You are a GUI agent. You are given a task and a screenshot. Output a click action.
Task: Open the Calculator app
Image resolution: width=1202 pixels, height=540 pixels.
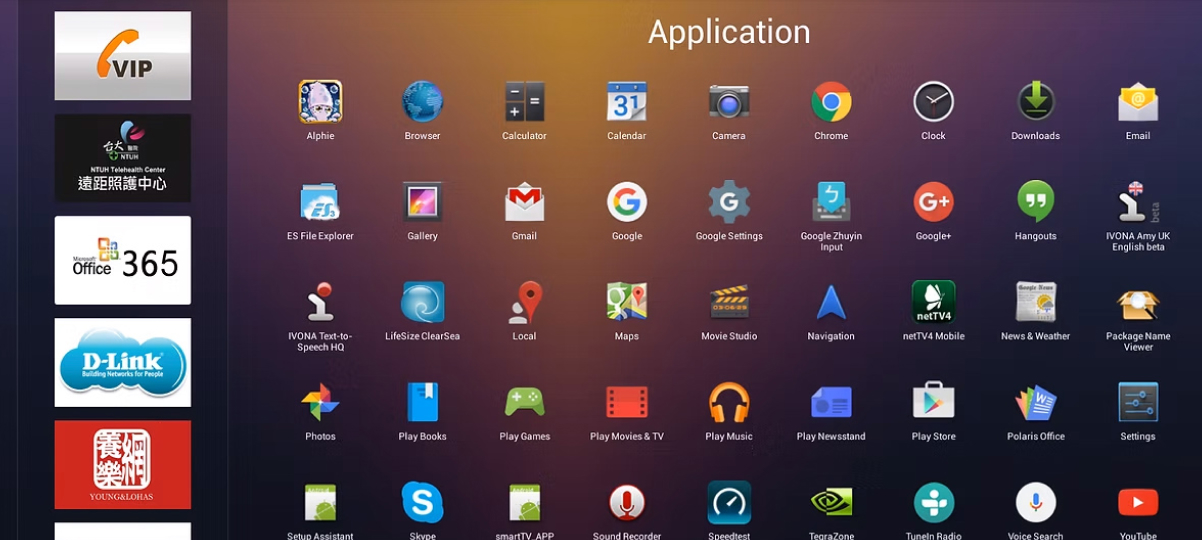pos(524,102)
